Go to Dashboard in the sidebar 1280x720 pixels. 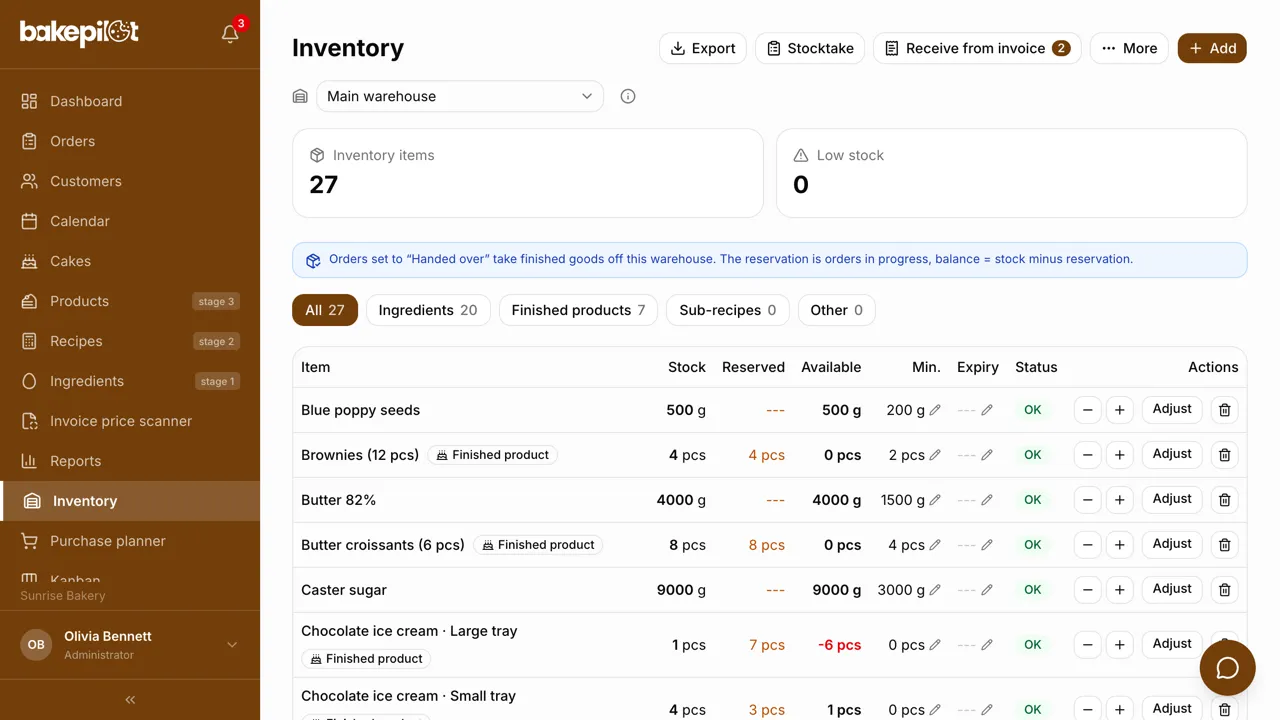click(130, 101)
